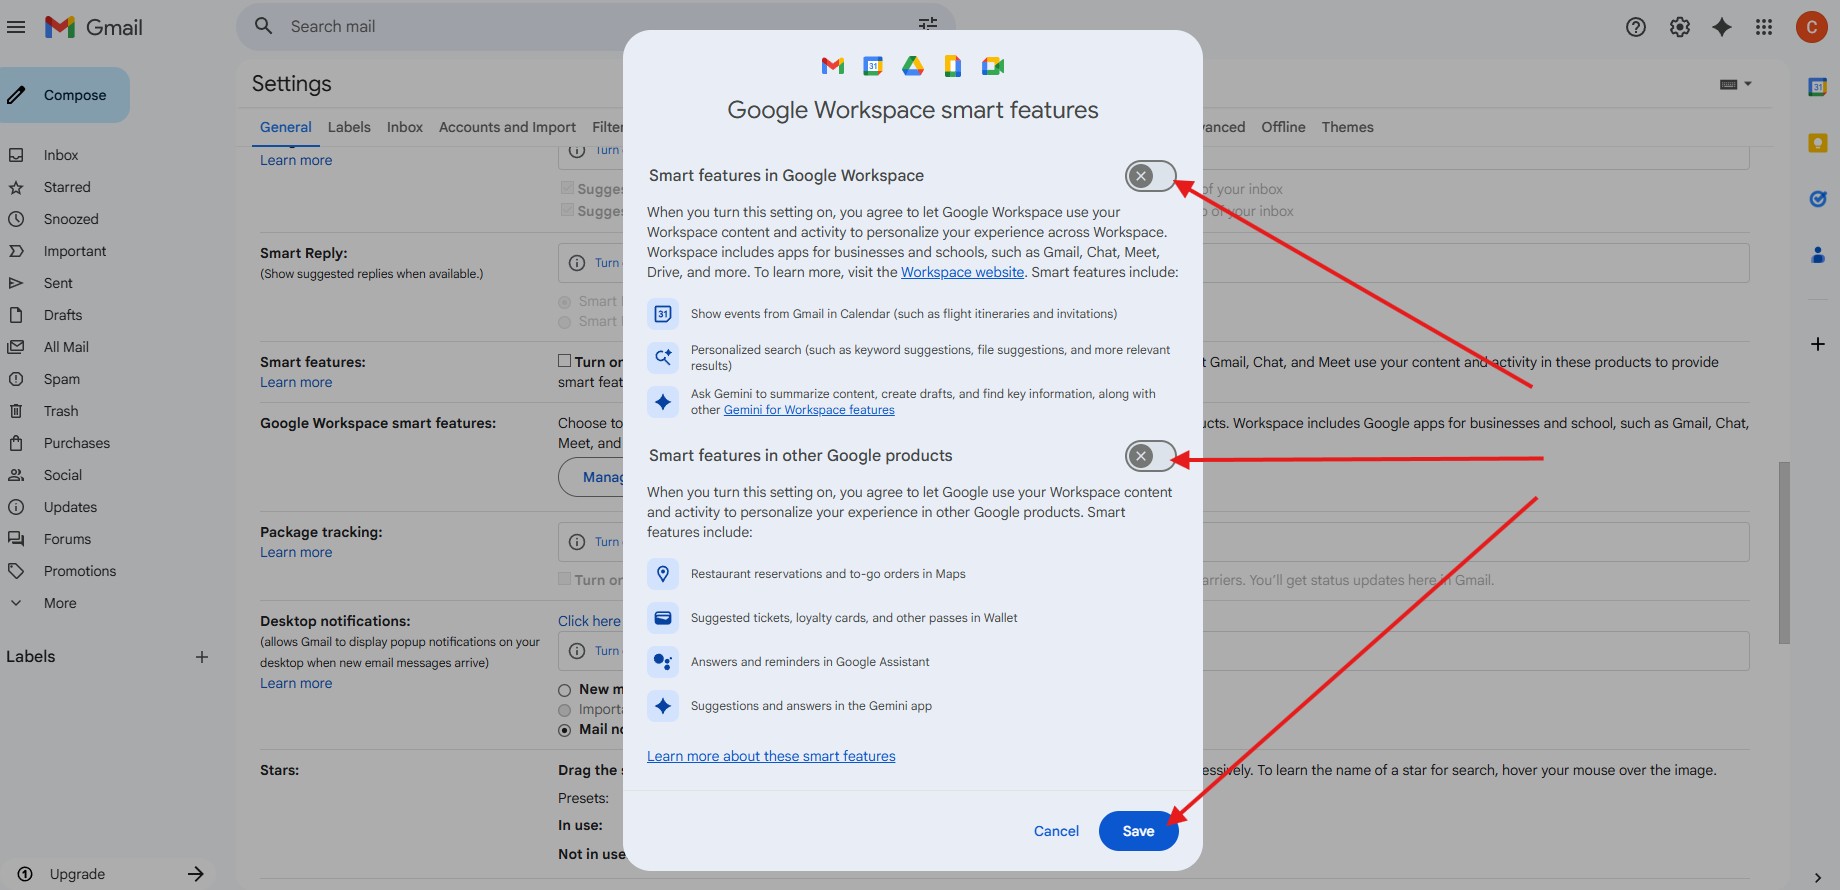Image resolution: width=1840 pixels, height=890 pixels.
Task: Click the main menu hamburger icon
Action: (x=16, y=27)
